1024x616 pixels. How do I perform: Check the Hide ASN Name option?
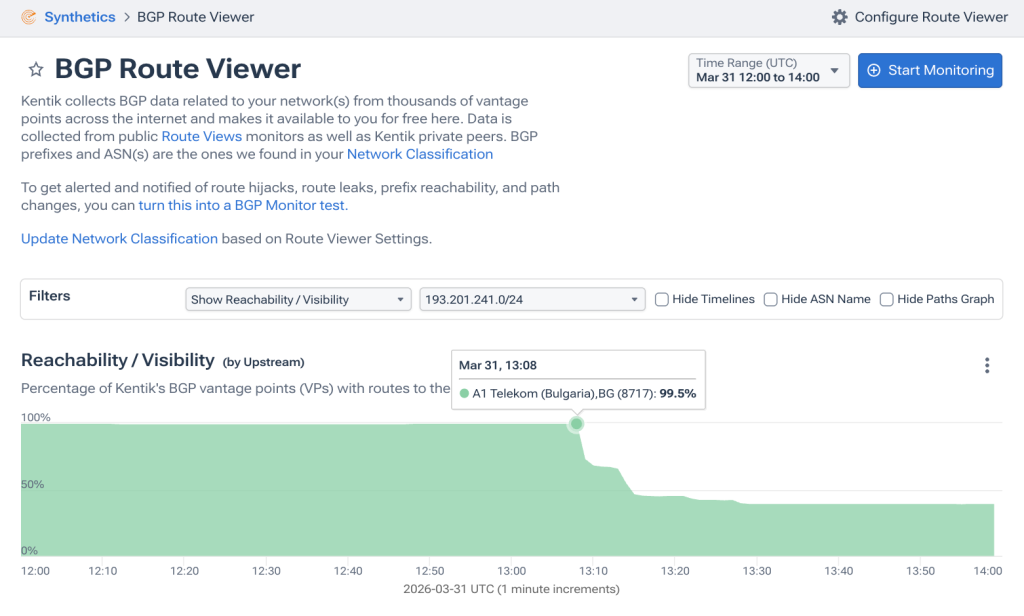[x=771, y=299]
